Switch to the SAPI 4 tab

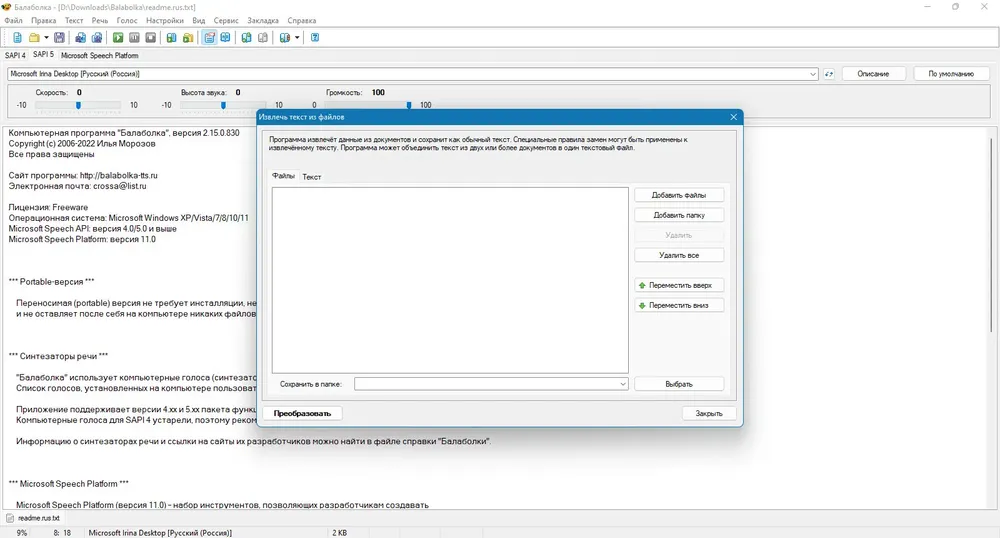click(15, 55)
